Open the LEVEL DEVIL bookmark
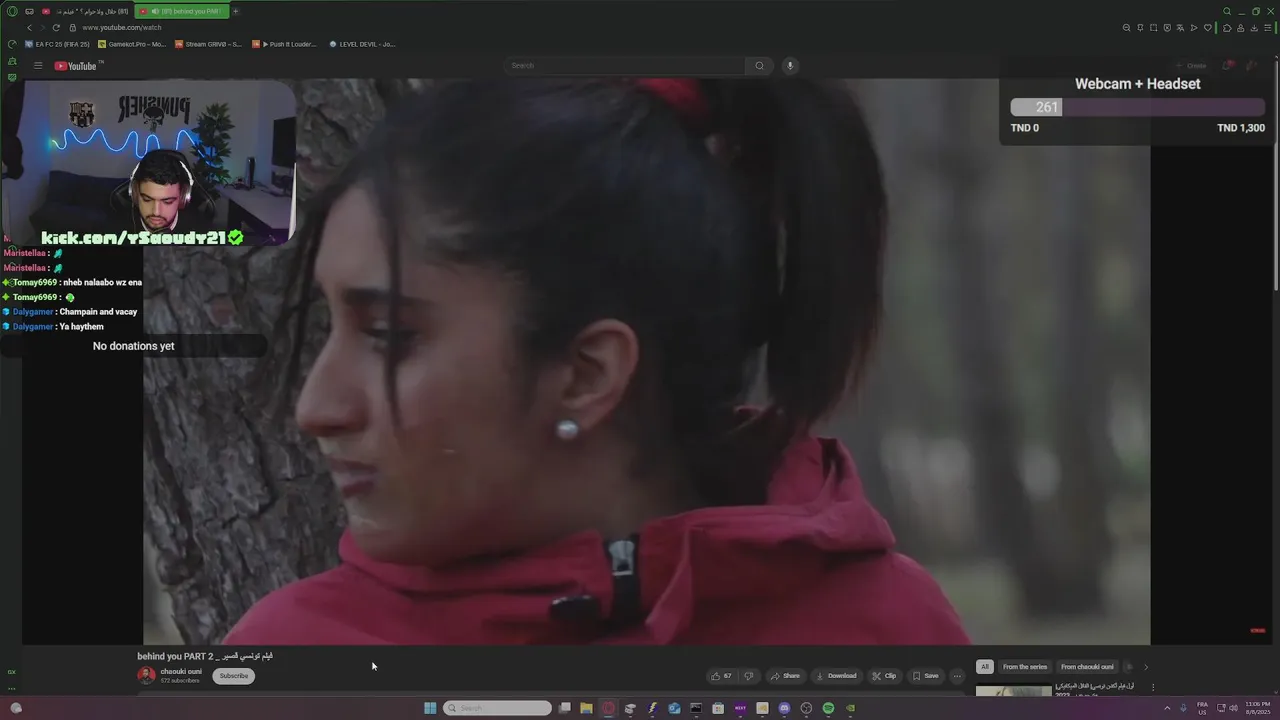This screenshot has width=1280, height=720. coord(362,44)
